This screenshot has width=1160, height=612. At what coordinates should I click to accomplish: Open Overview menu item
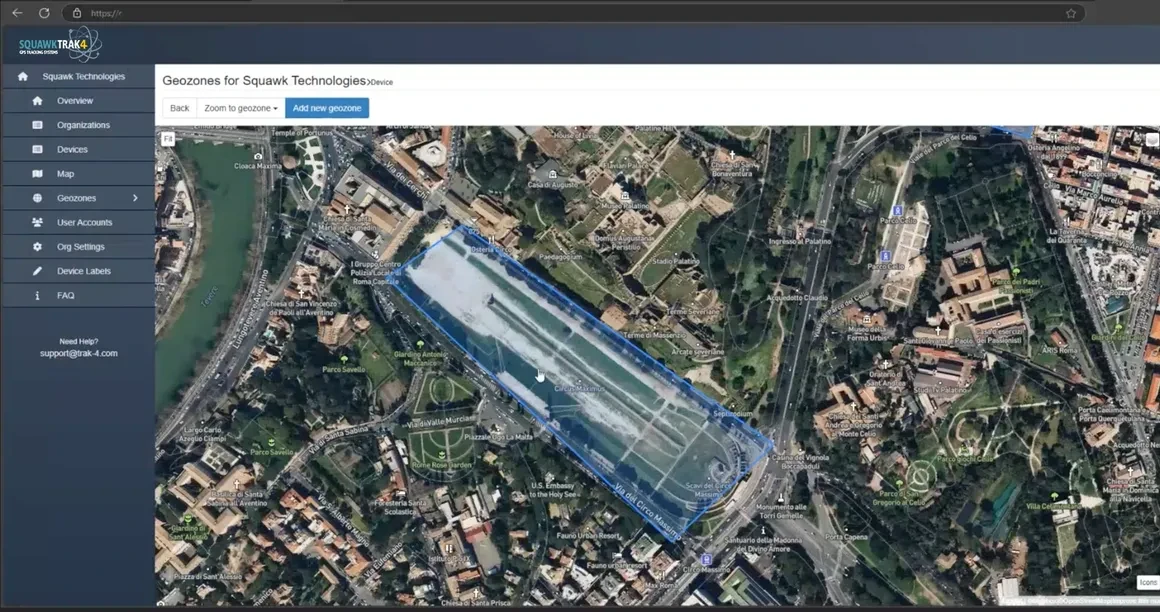click(x=78, y=101)
